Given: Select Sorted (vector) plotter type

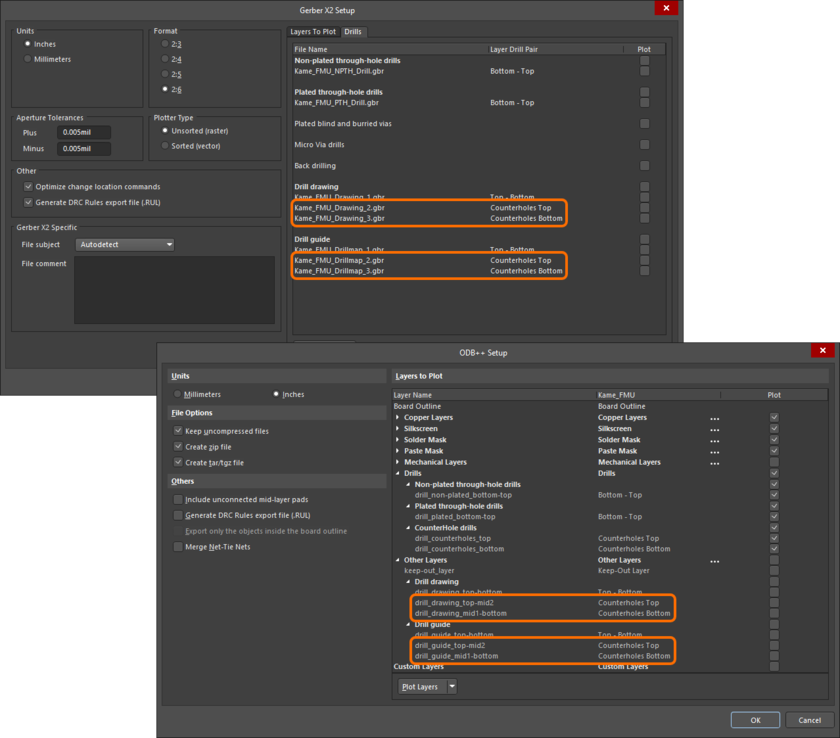Looking at the screenshot, I should pyautogui.click(x=164, y=143).
